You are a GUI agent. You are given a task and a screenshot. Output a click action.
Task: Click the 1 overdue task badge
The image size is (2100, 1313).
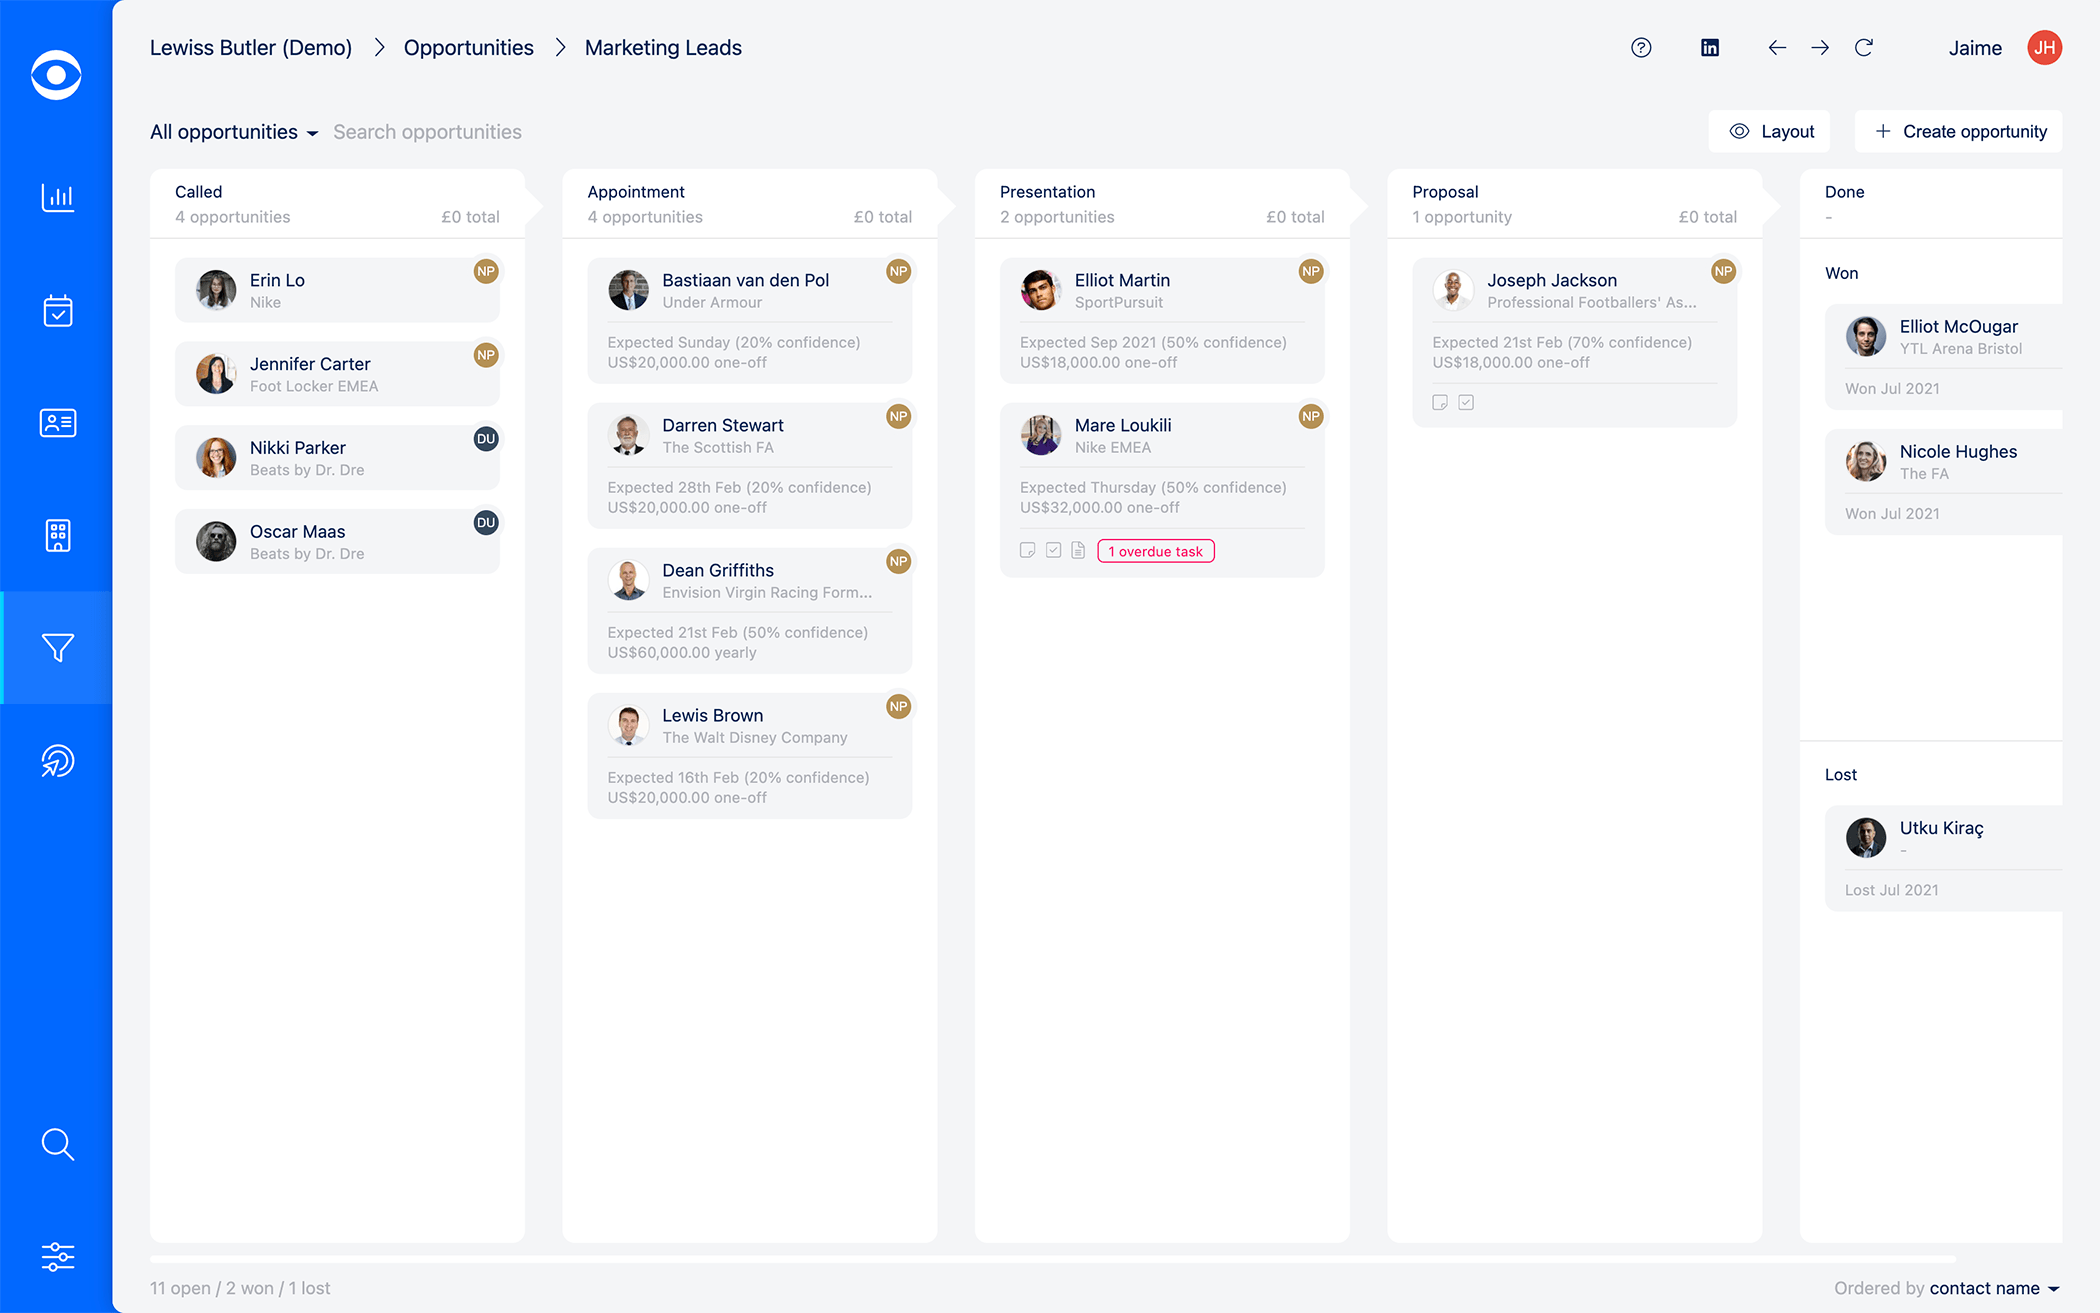tap(1155, 550)
